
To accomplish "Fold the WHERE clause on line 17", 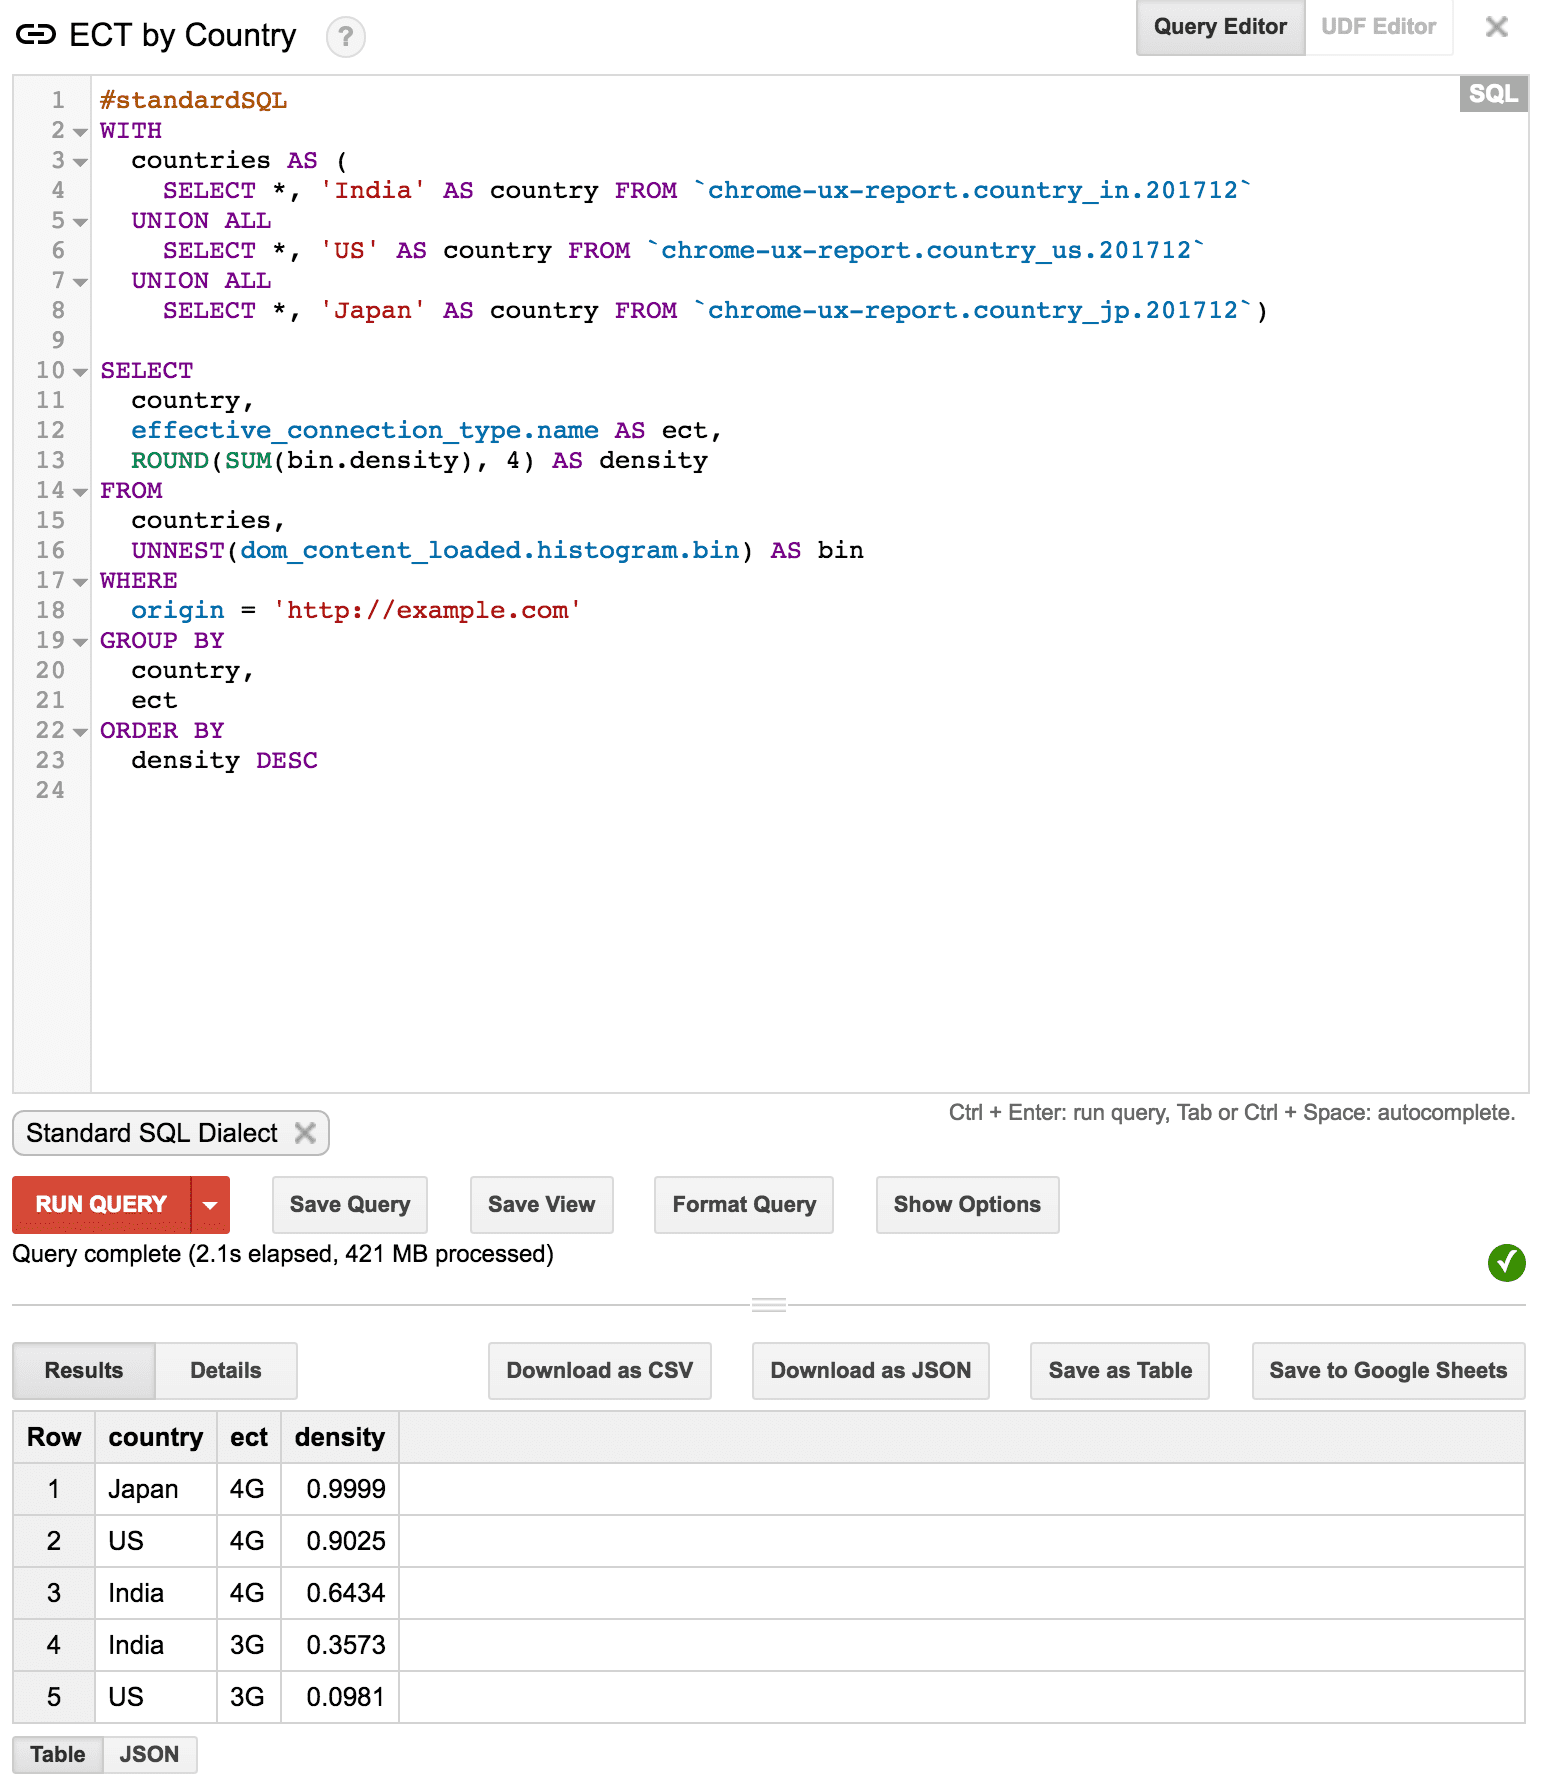I will tap(80, 582).
